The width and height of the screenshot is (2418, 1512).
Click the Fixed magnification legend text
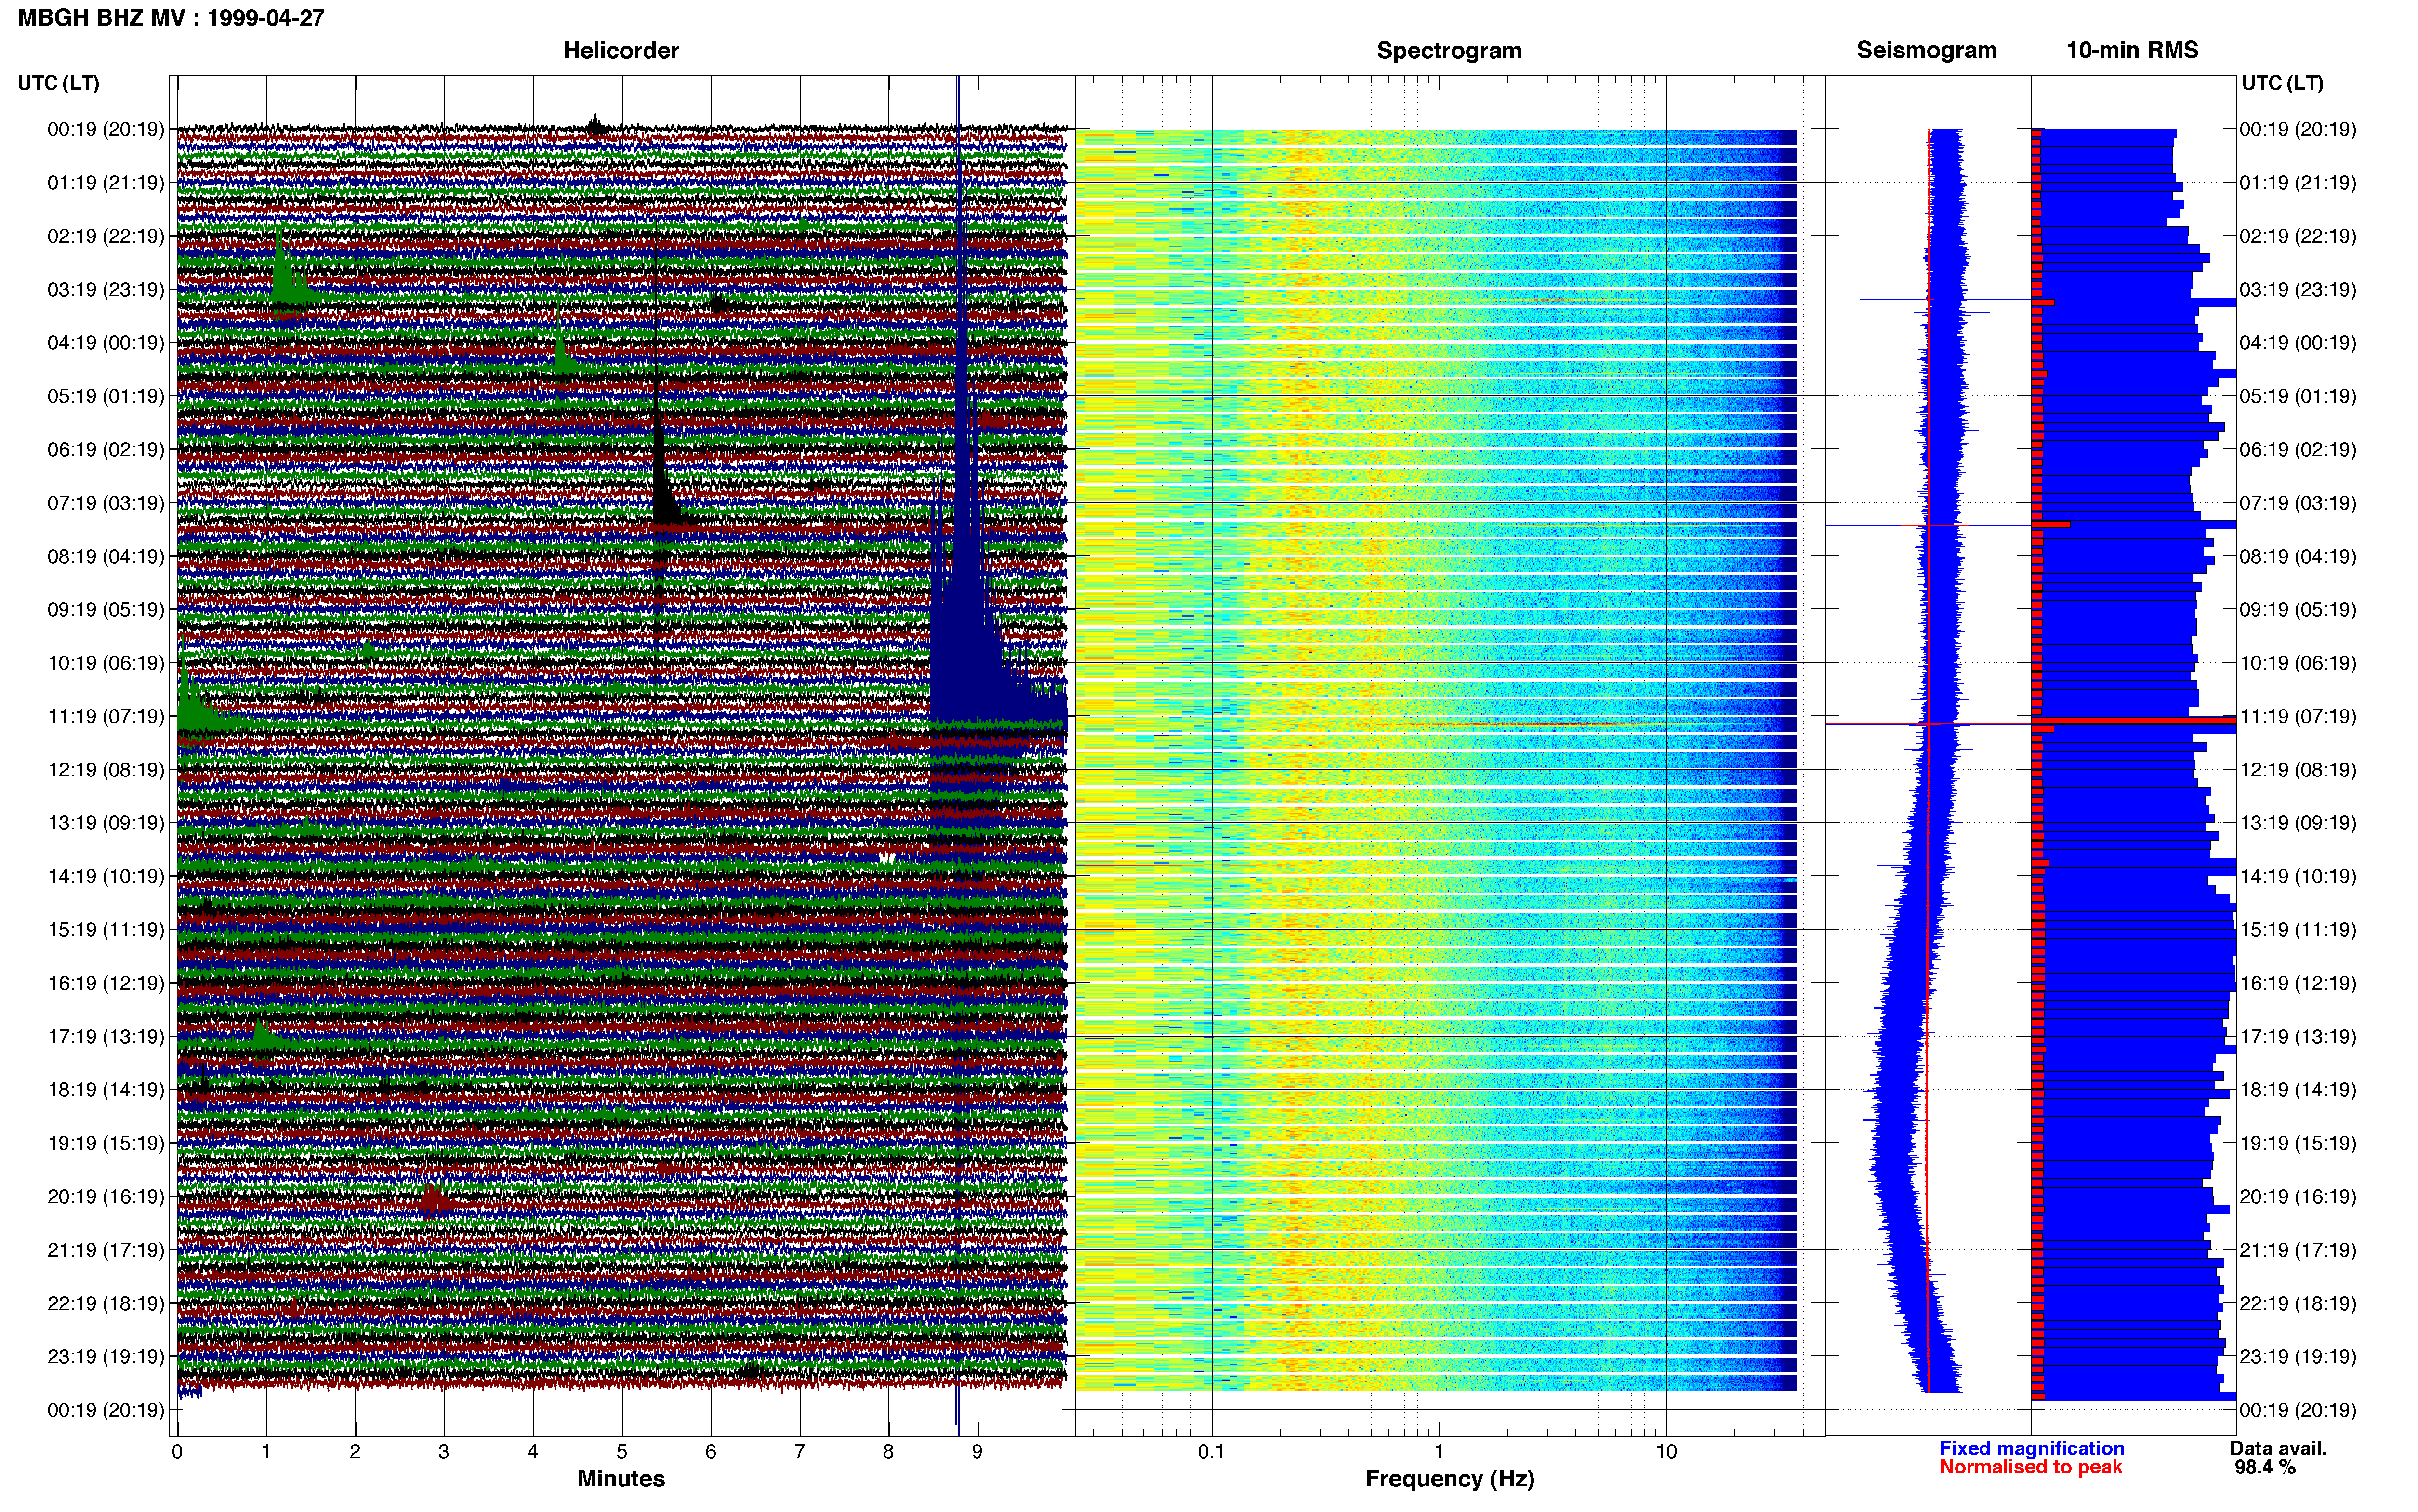point(2031,1448)
